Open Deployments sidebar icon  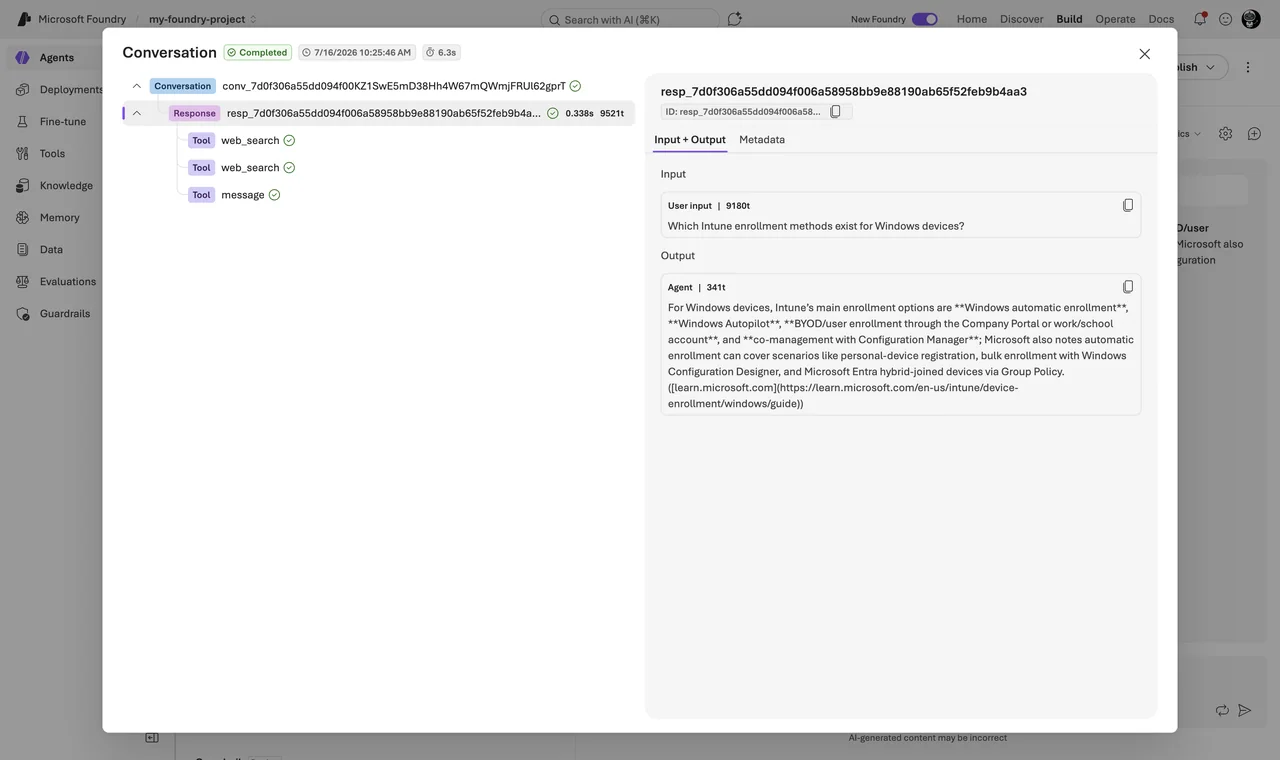[x=23, y=90]
